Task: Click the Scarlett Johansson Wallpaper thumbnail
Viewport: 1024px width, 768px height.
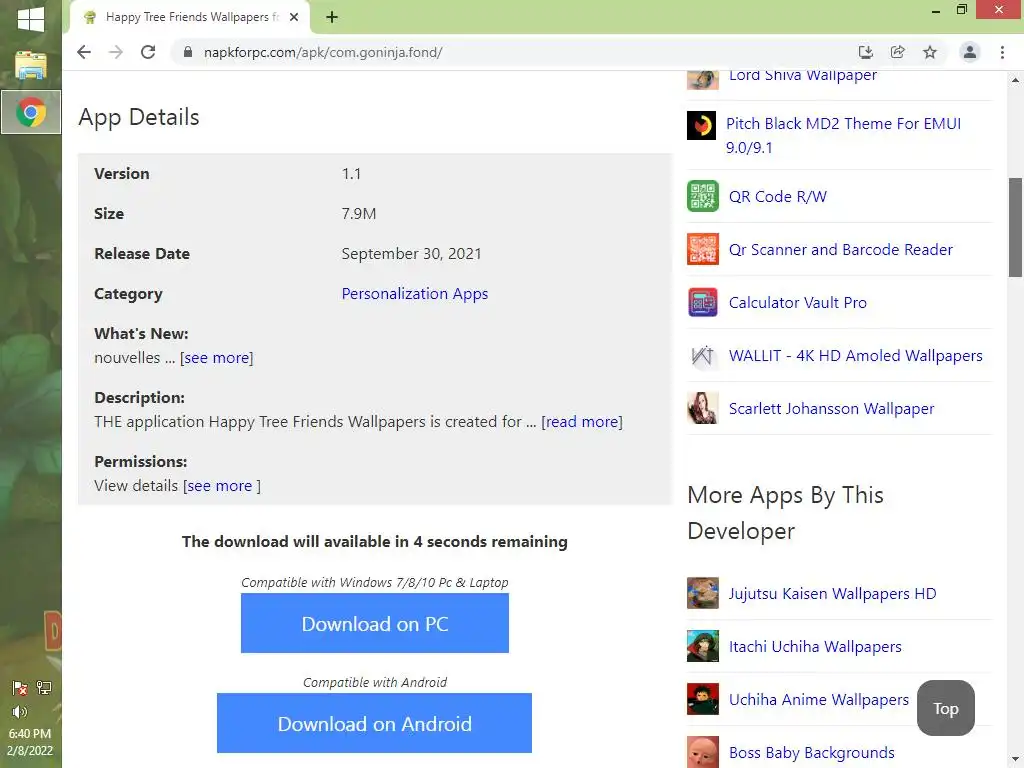Action: (x=703, y=408)
